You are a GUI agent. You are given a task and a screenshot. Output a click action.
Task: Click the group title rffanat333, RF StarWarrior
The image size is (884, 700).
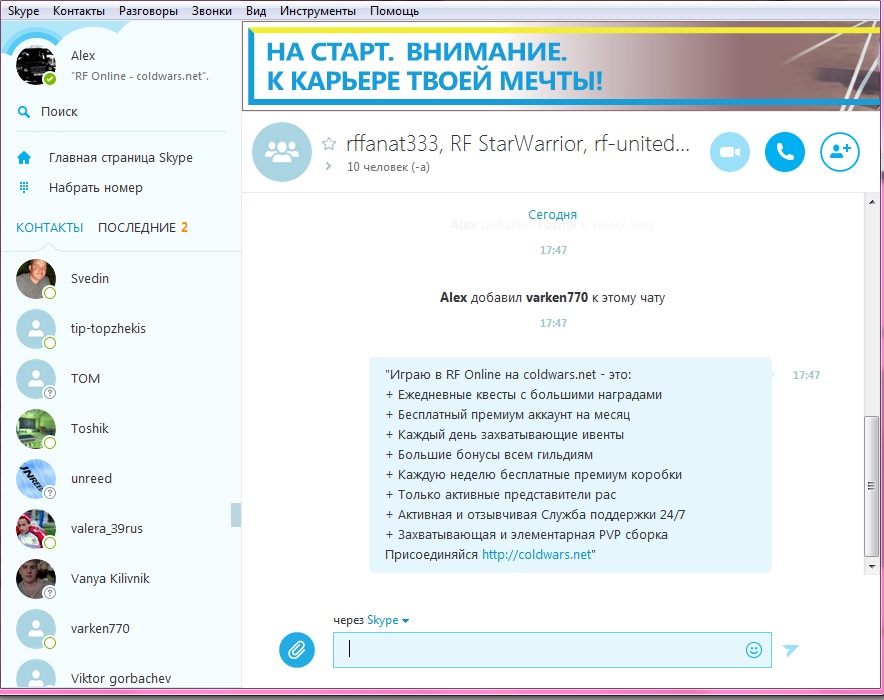[518, 144]
